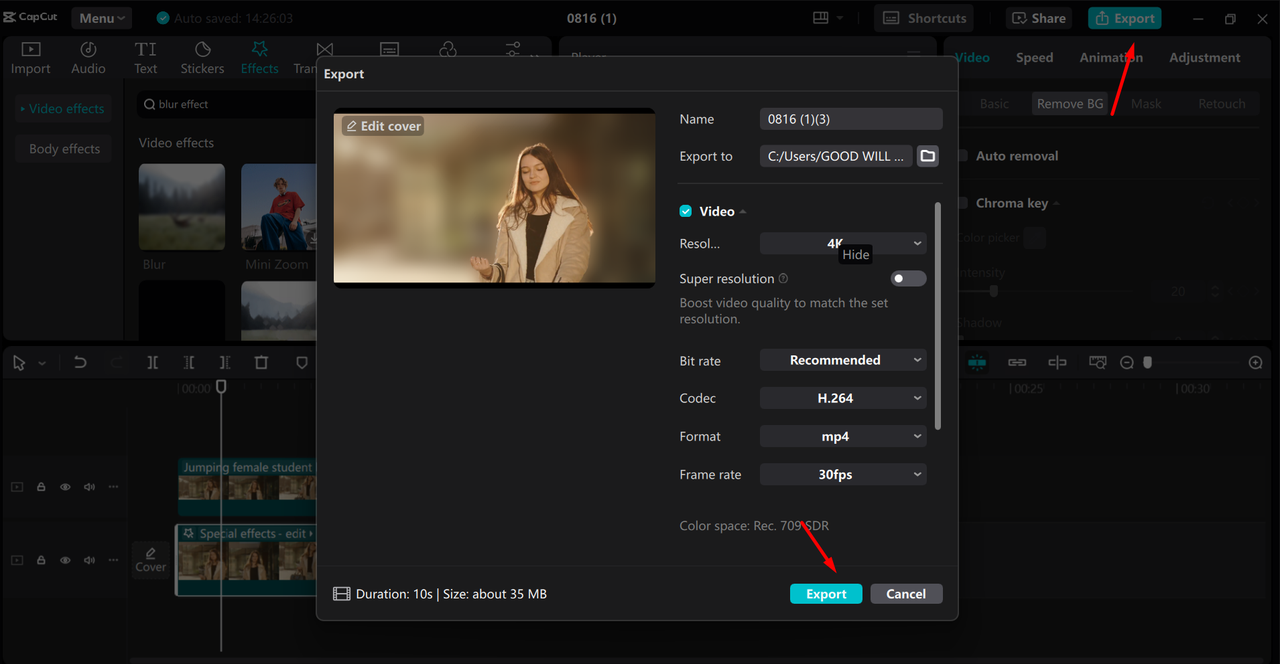Open the Resolution dropdown showing 4K

pos(843,243)
